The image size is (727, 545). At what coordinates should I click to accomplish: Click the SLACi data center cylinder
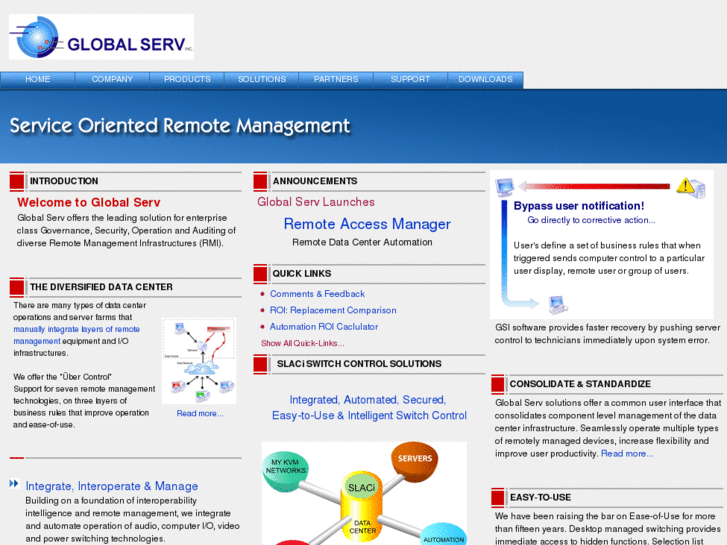point(362,508)
